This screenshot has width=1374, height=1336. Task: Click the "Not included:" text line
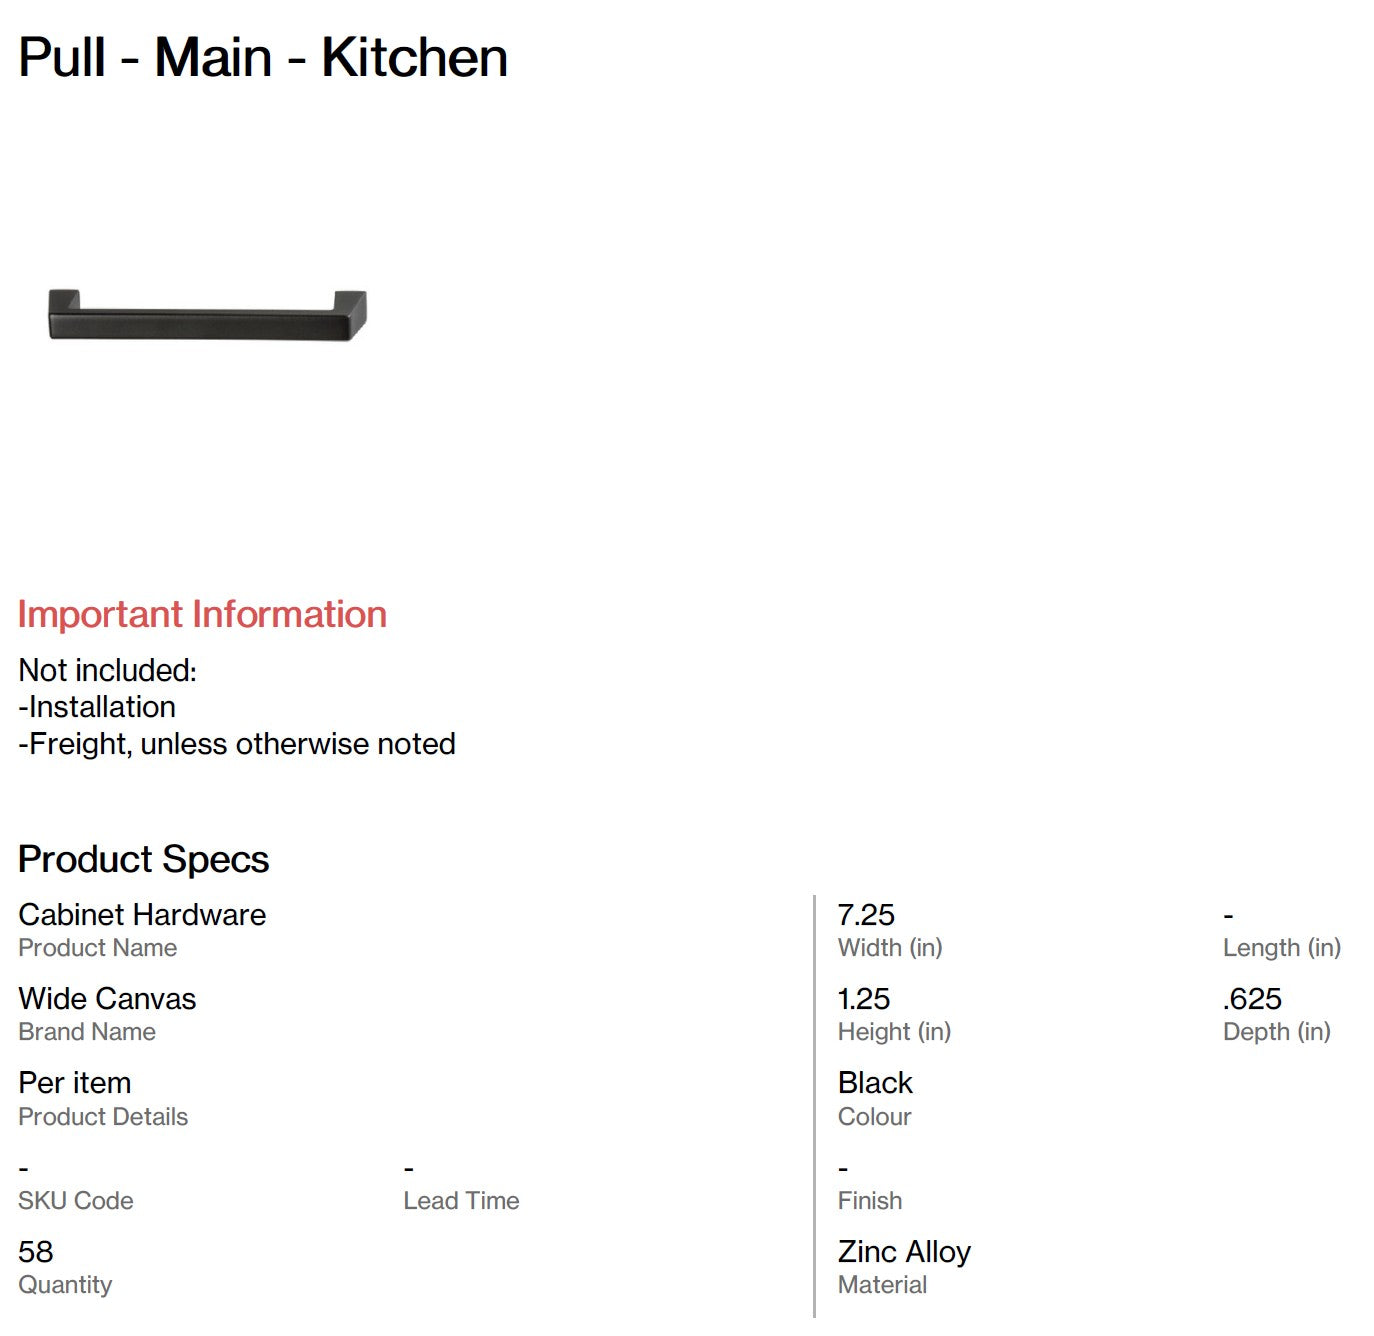[x=107, y=670]
